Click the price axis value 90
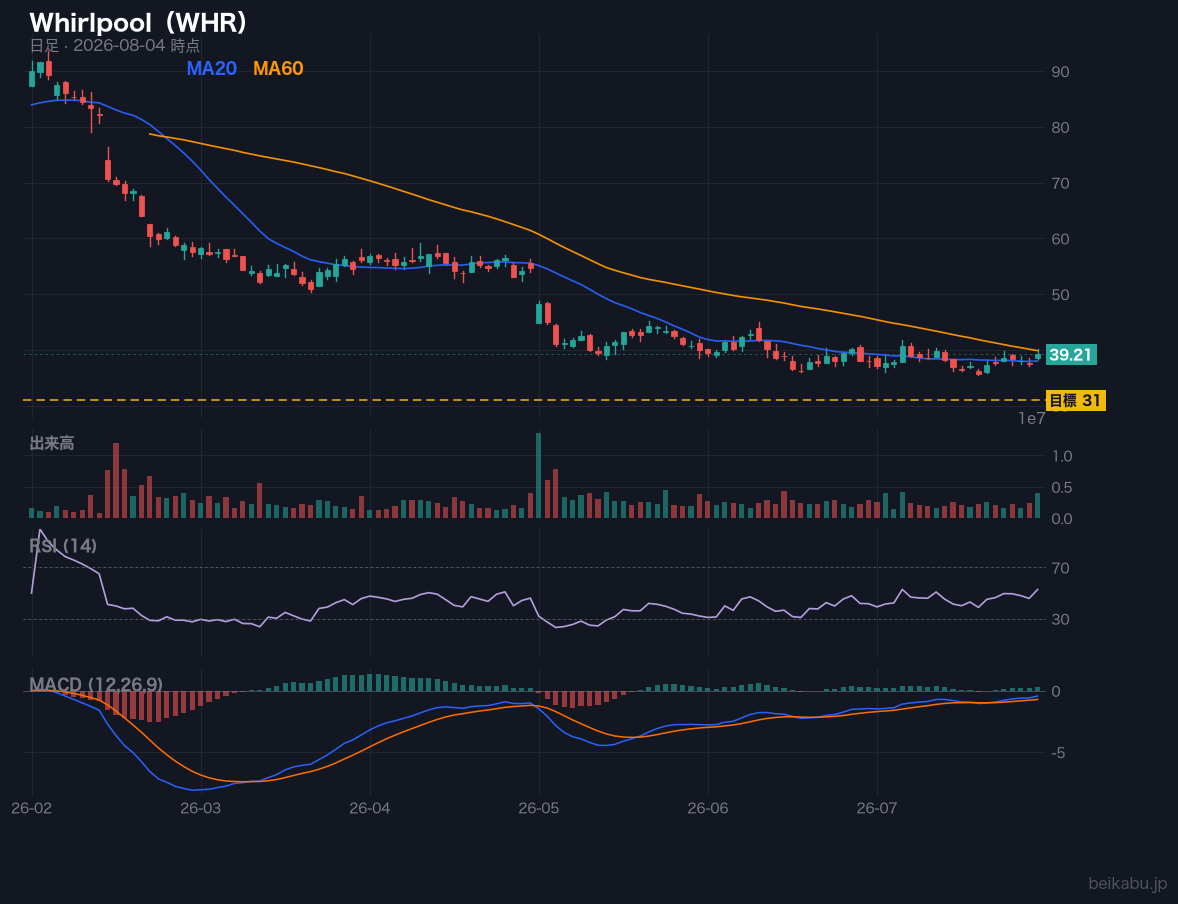 click(x=1061, y=72)
